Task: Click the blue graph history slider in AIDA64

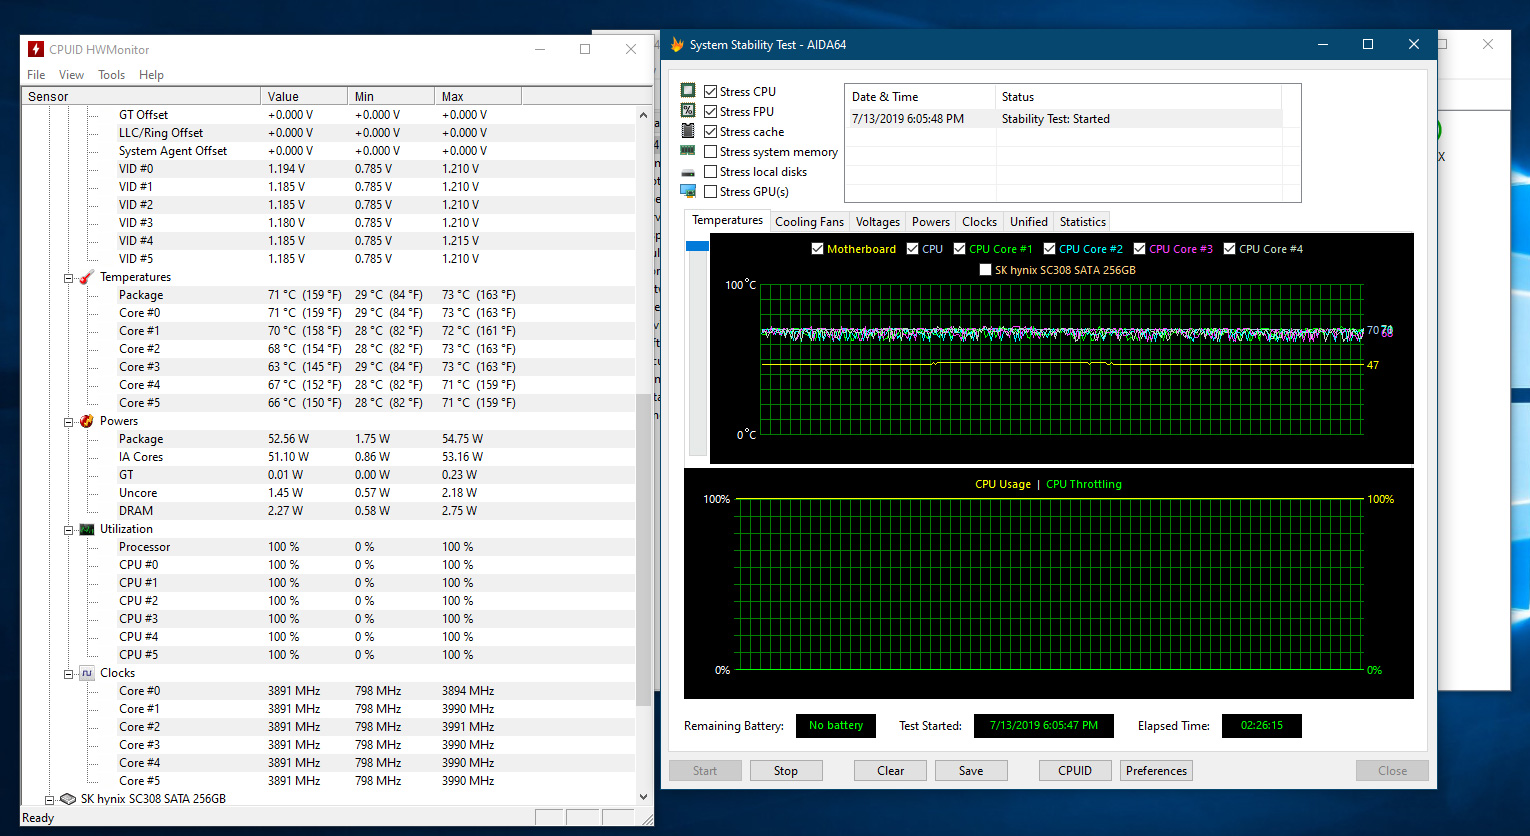Action: (697, 246)
